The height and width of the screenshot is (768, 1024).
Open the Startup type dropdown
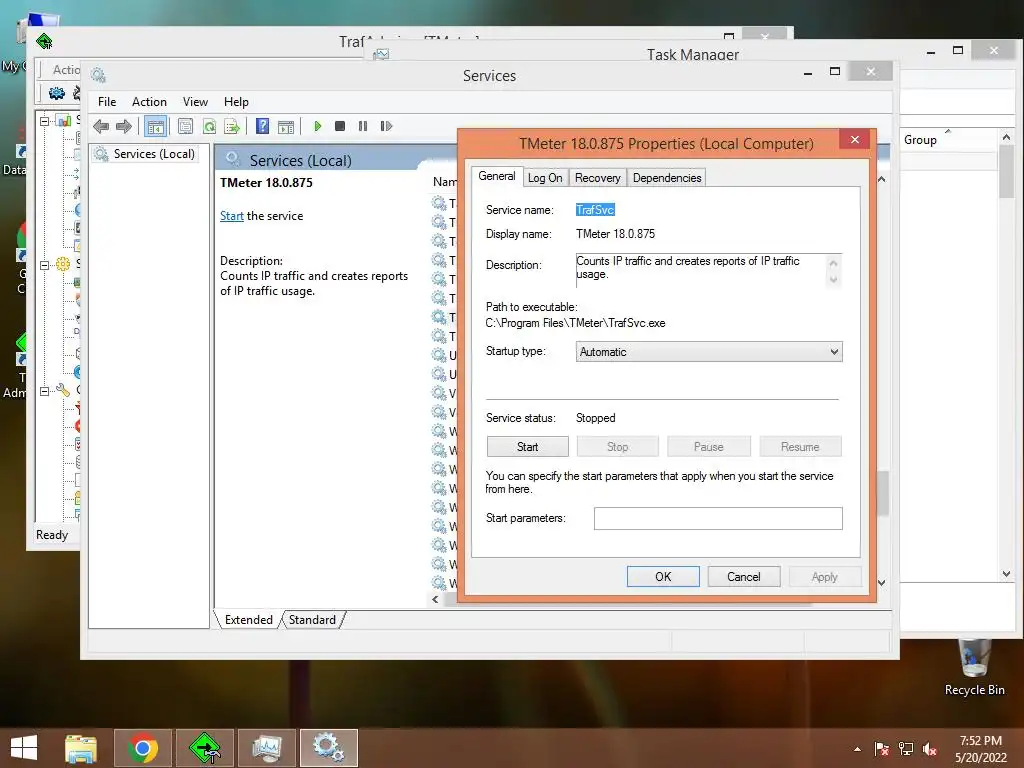click(709, 352)
